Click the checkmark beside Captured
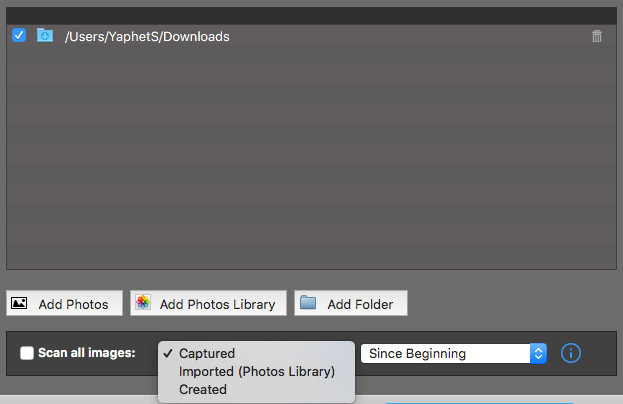 167,353
